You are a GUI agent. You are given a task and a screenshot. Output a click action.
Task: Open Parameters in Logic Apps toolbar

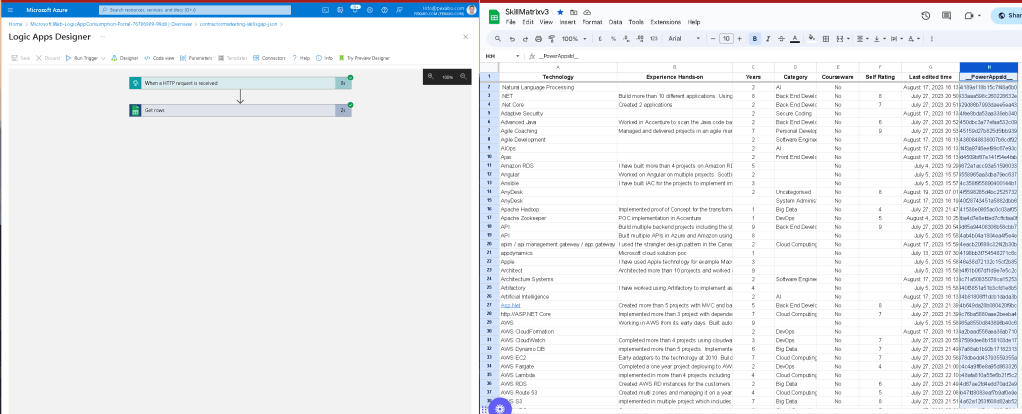click(196, 58)
